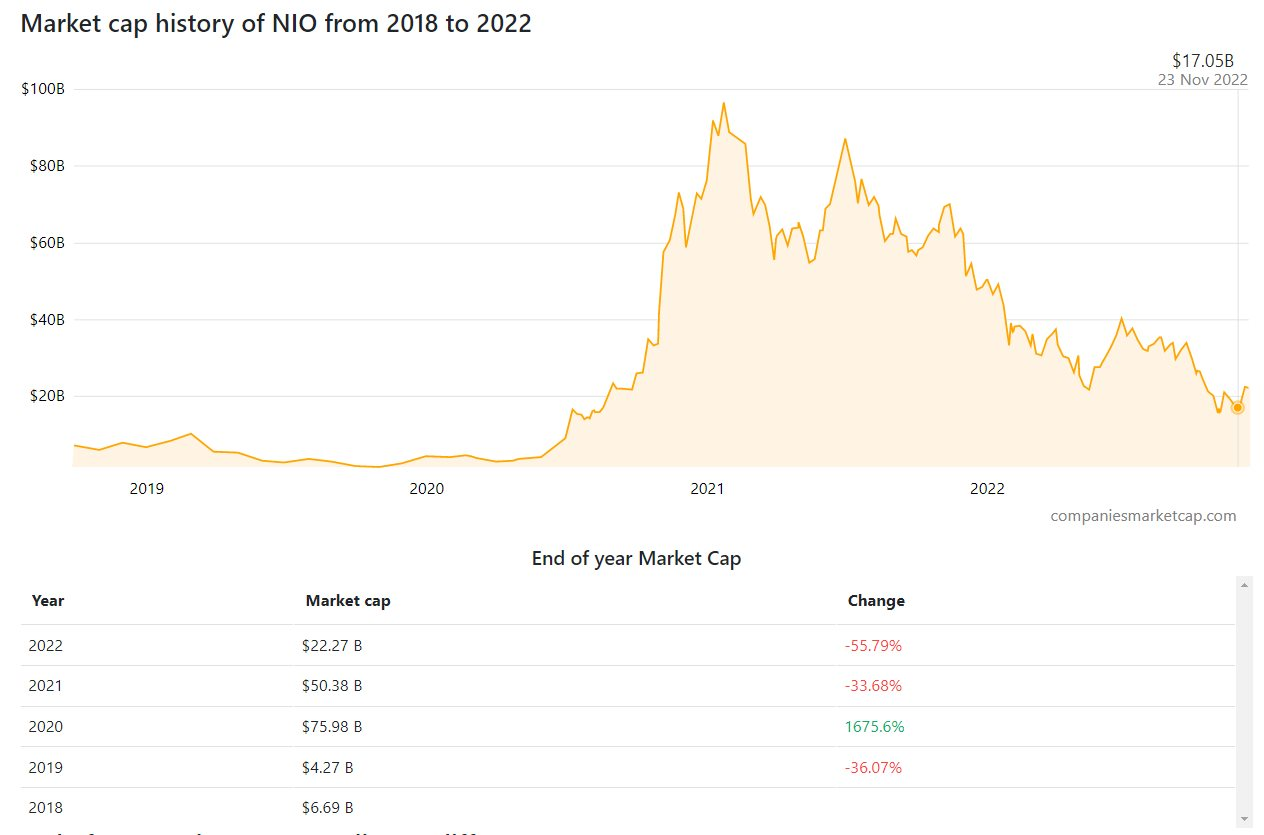The image size is (1264, 835).
Task: Click the -33.68% change value for 2021
Action: pos(873,686)
